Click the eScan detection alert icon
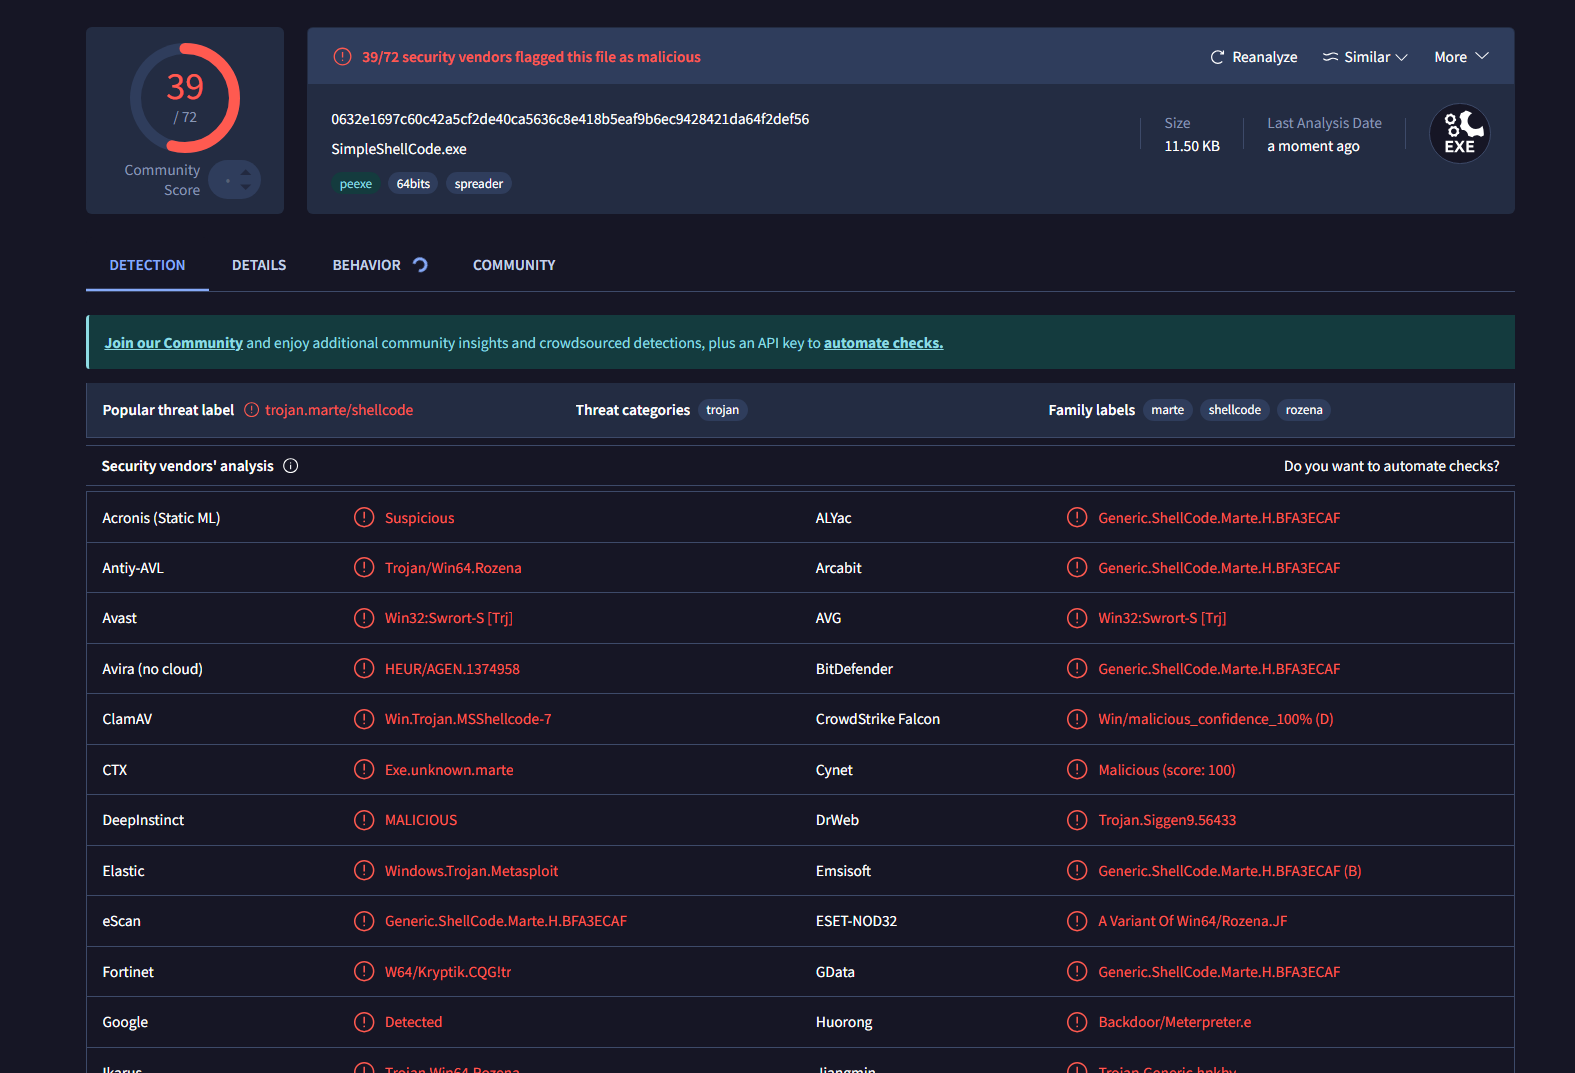Viewport: 1575px width, 1073px height. click(364, 921)
